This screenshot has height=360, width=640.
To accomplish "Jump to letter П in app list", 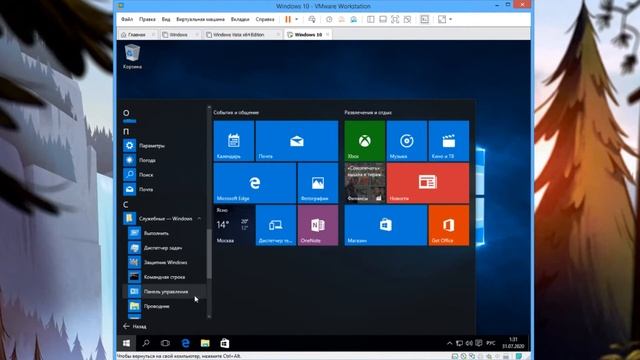I will (126, 131).
